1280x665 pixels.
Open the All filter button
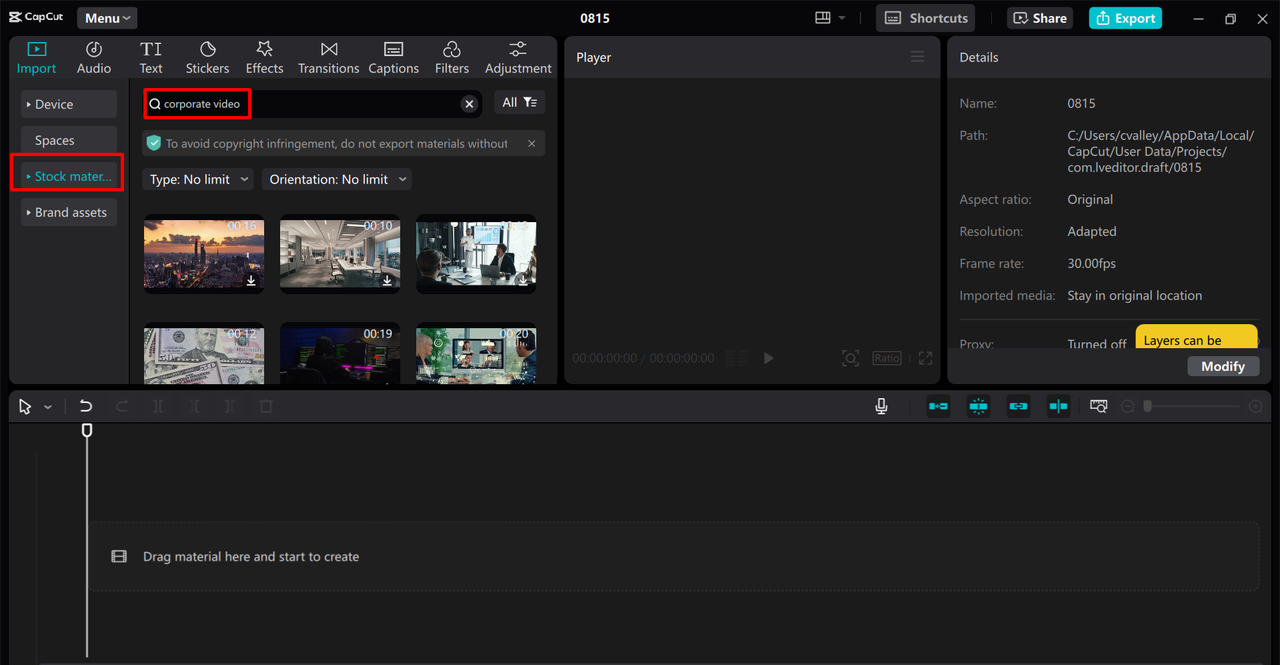519,102
